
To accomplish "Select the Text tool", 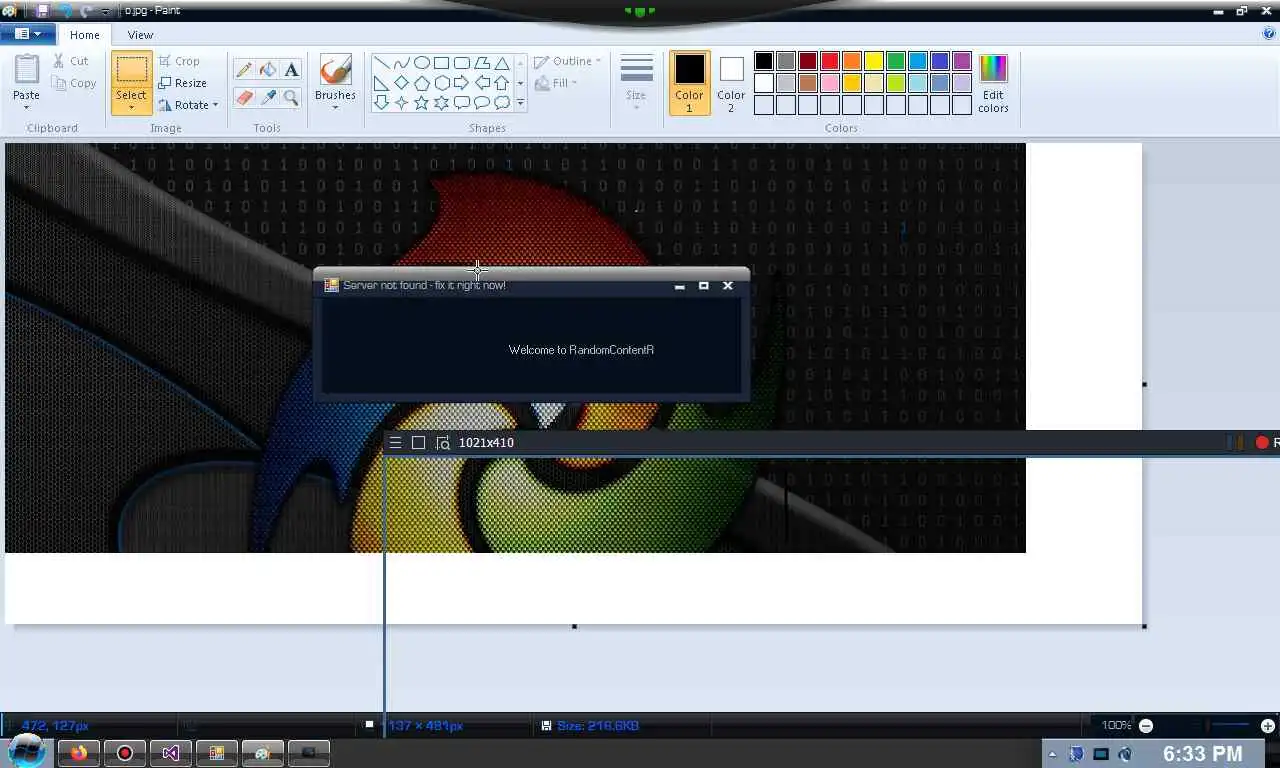I will (291, 69).
